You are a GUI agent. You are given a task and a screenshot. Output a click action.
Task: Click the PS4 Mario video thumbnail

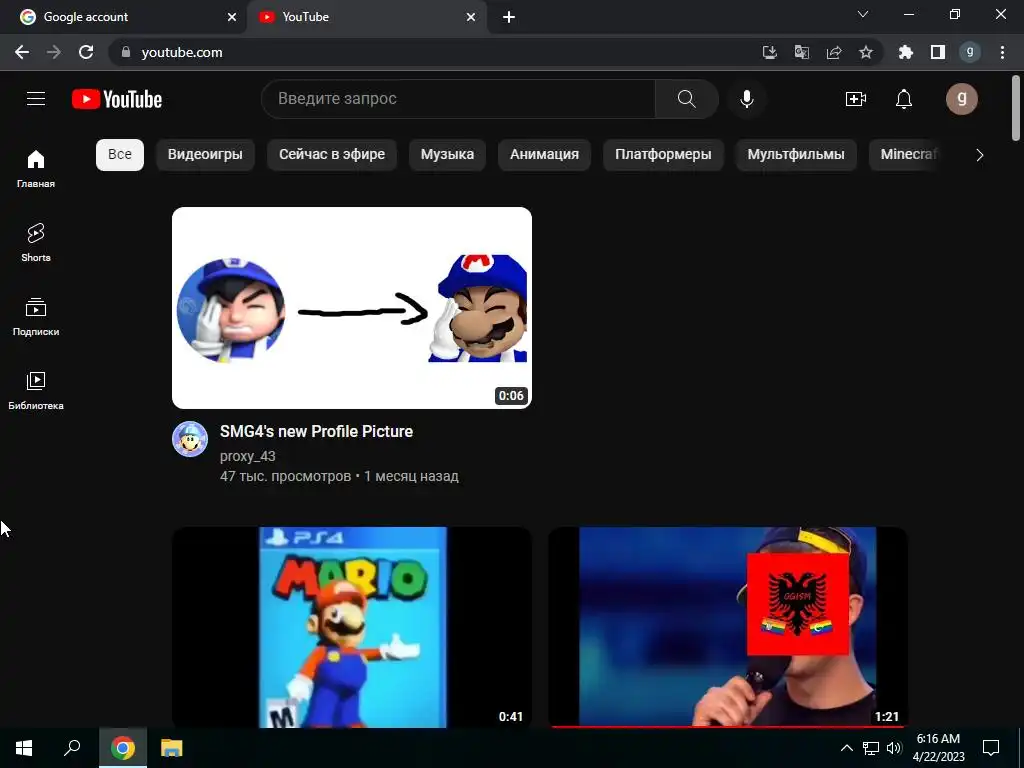(352, 628)
